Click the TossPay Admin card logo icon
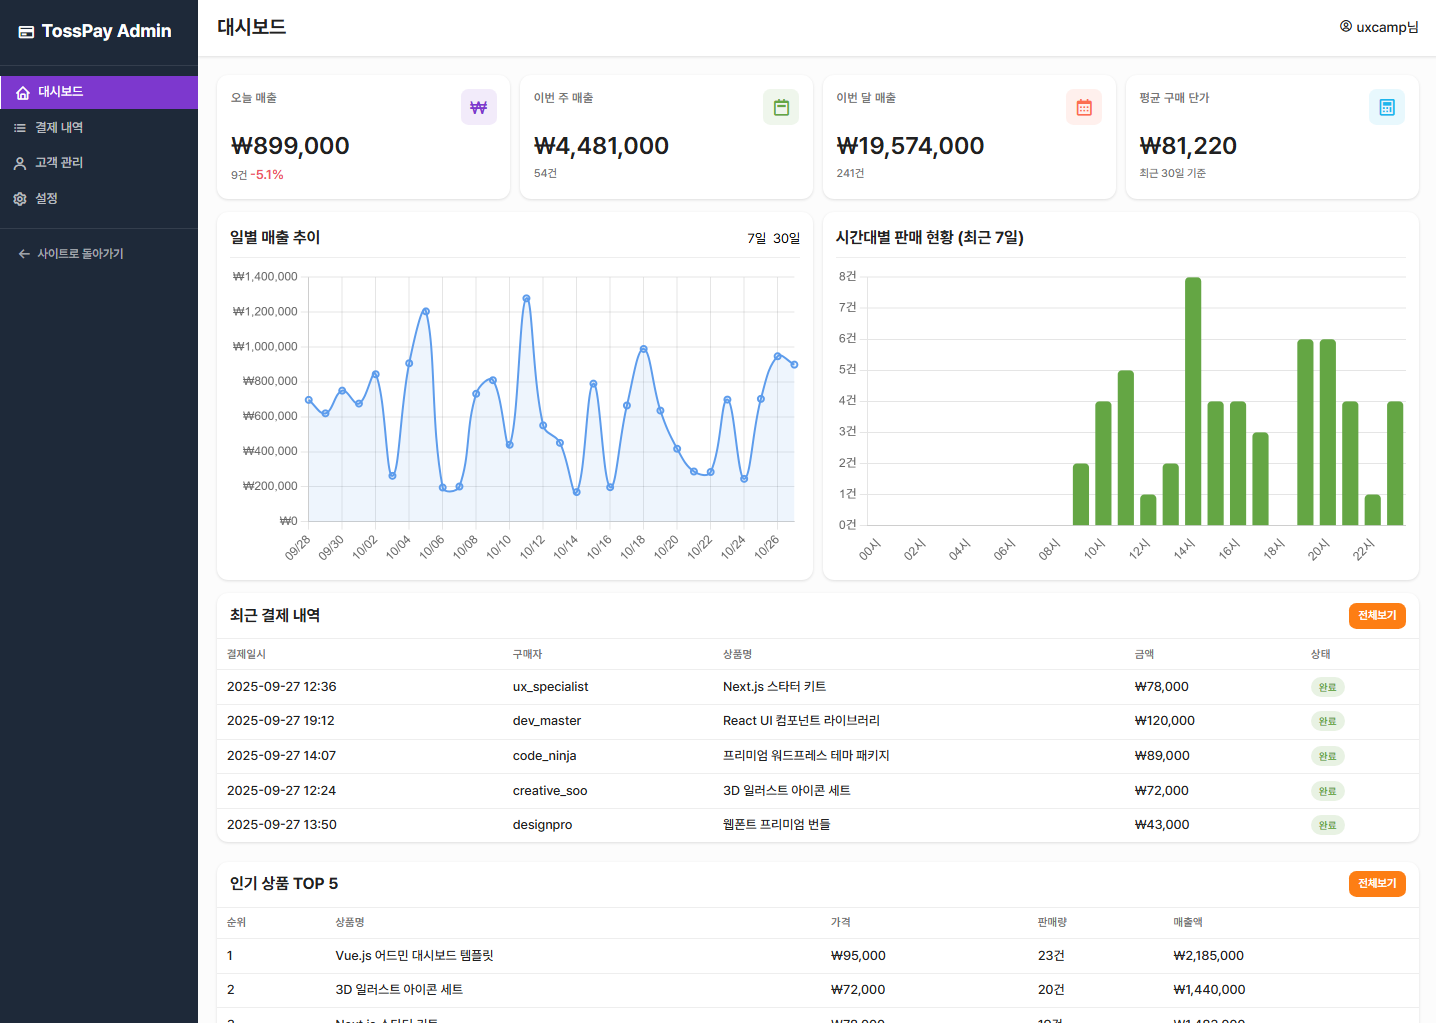The width and height of the screenshot is (1436, 1023). [26, 32]
